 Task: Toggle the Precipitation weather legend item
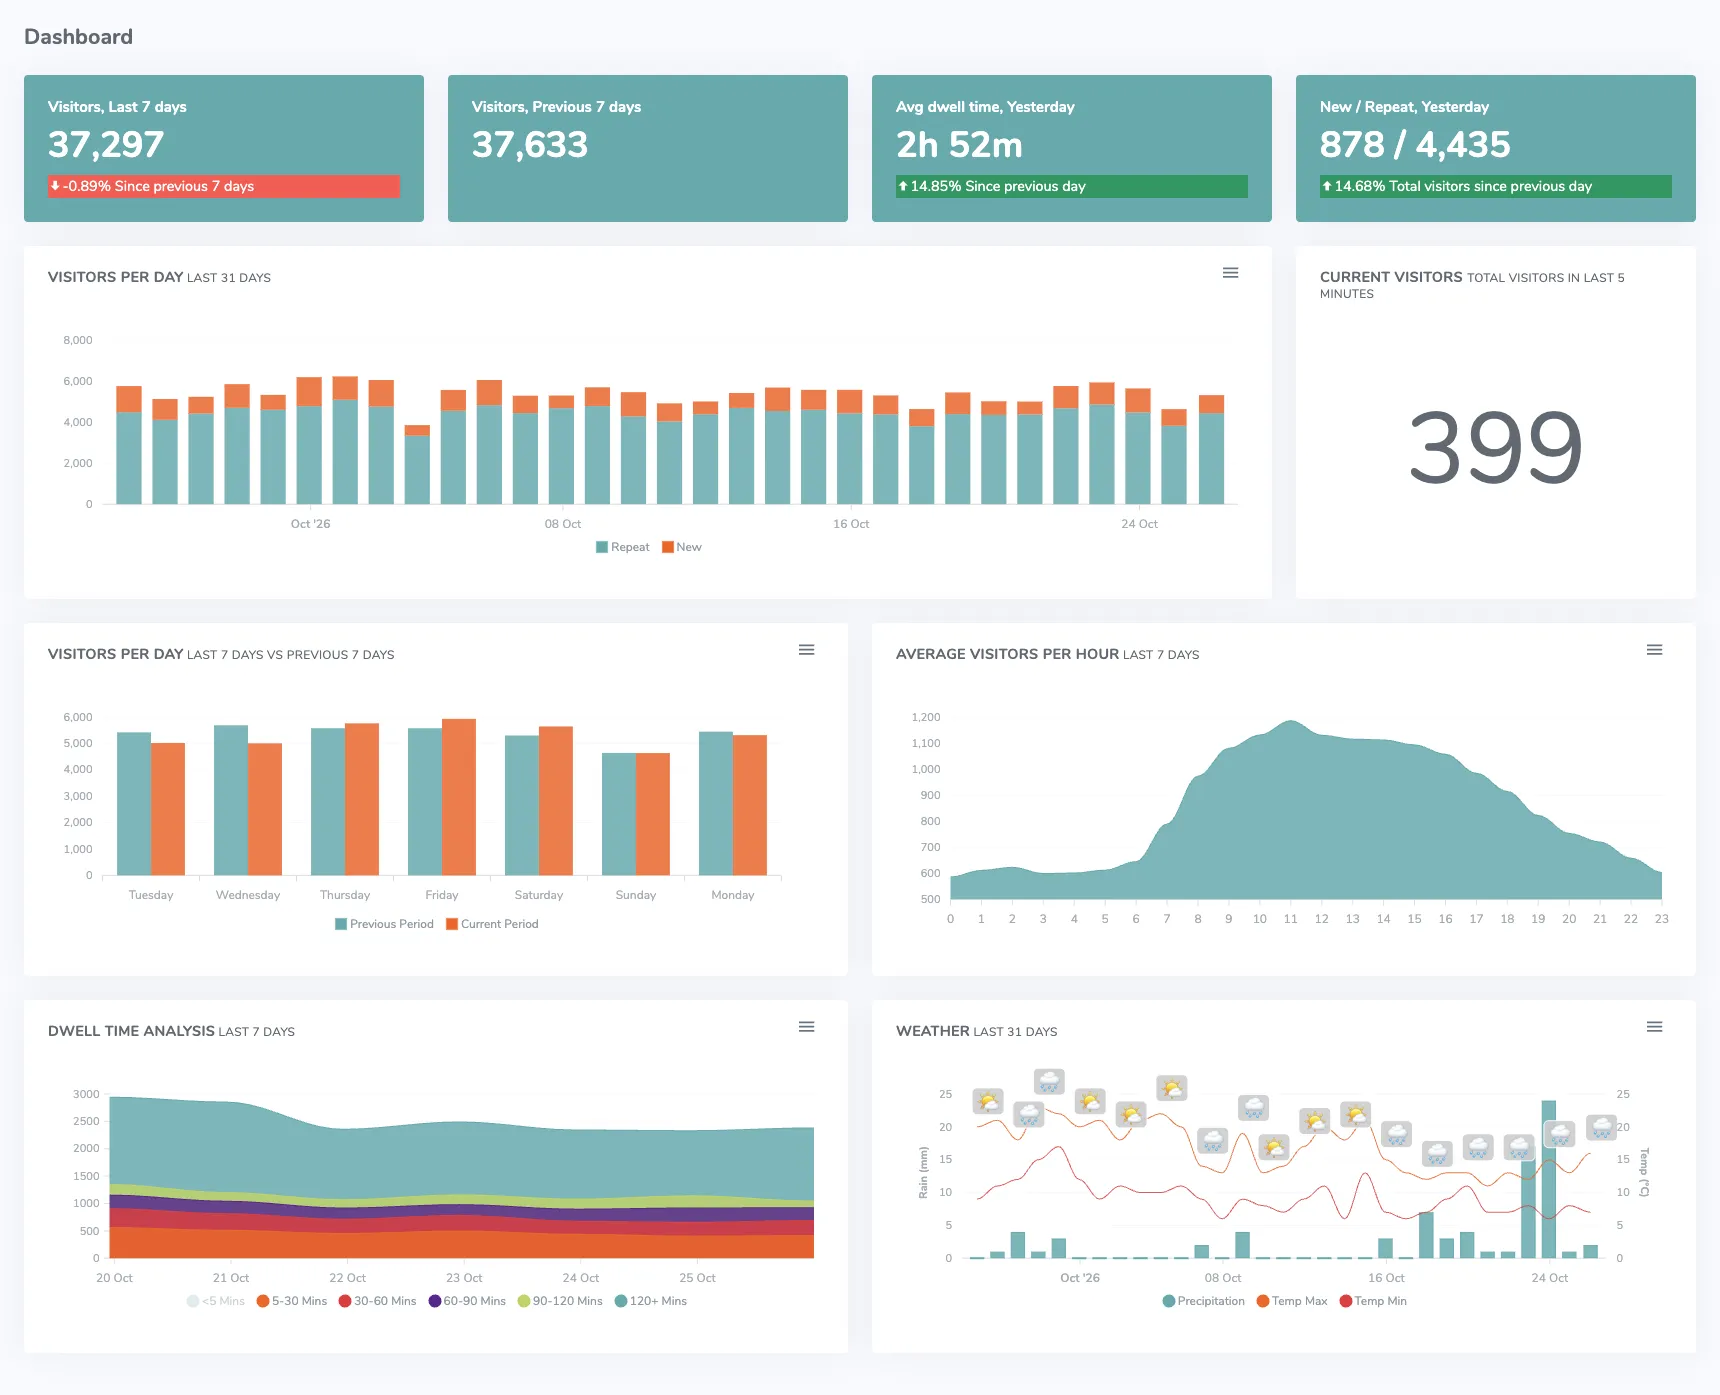[1204, 1301]
